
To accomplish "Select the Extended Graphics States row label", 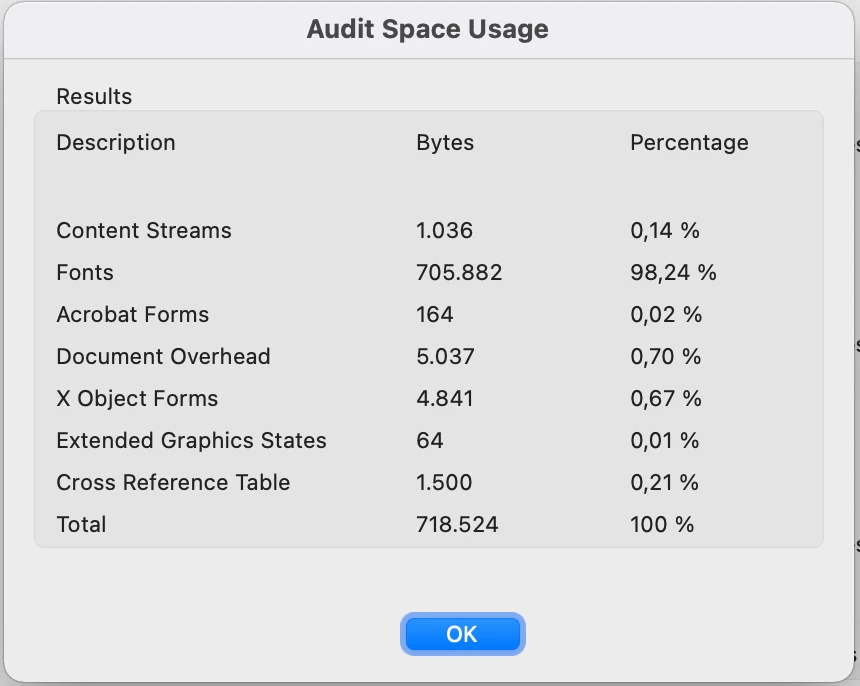I will pyautogui.click(x=191, y=441).
